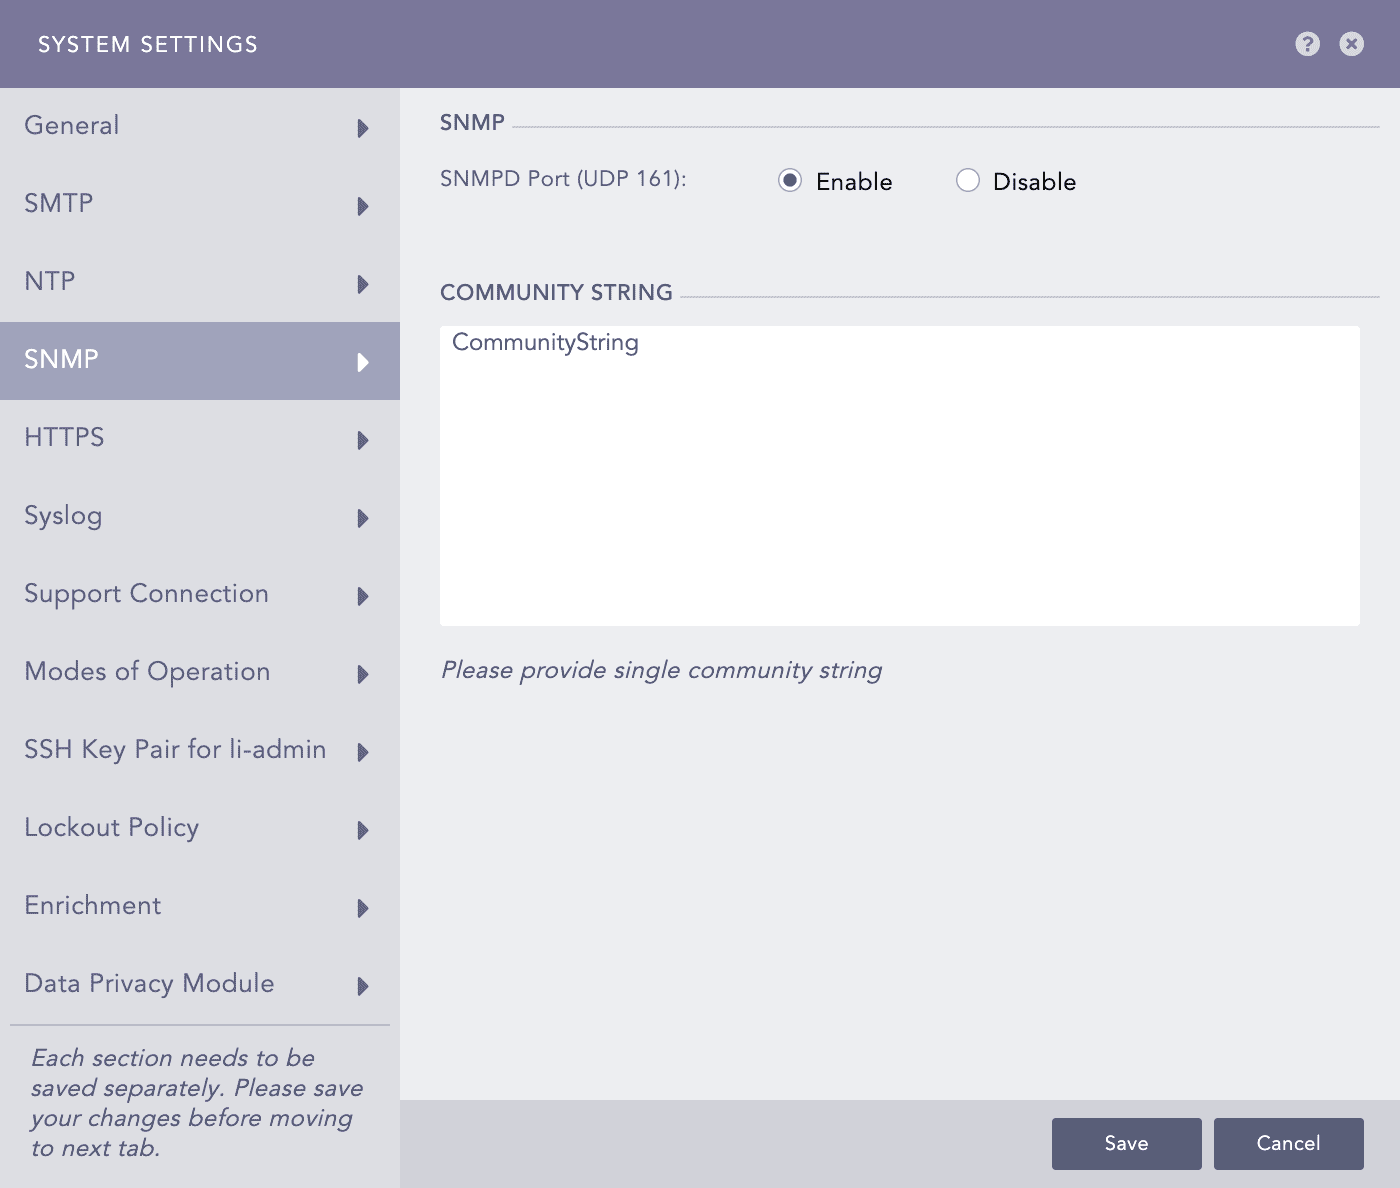Screen dimensions: 1400x1188
Task: Expand SSH Key Pair for li-admin
Action: 362,752
